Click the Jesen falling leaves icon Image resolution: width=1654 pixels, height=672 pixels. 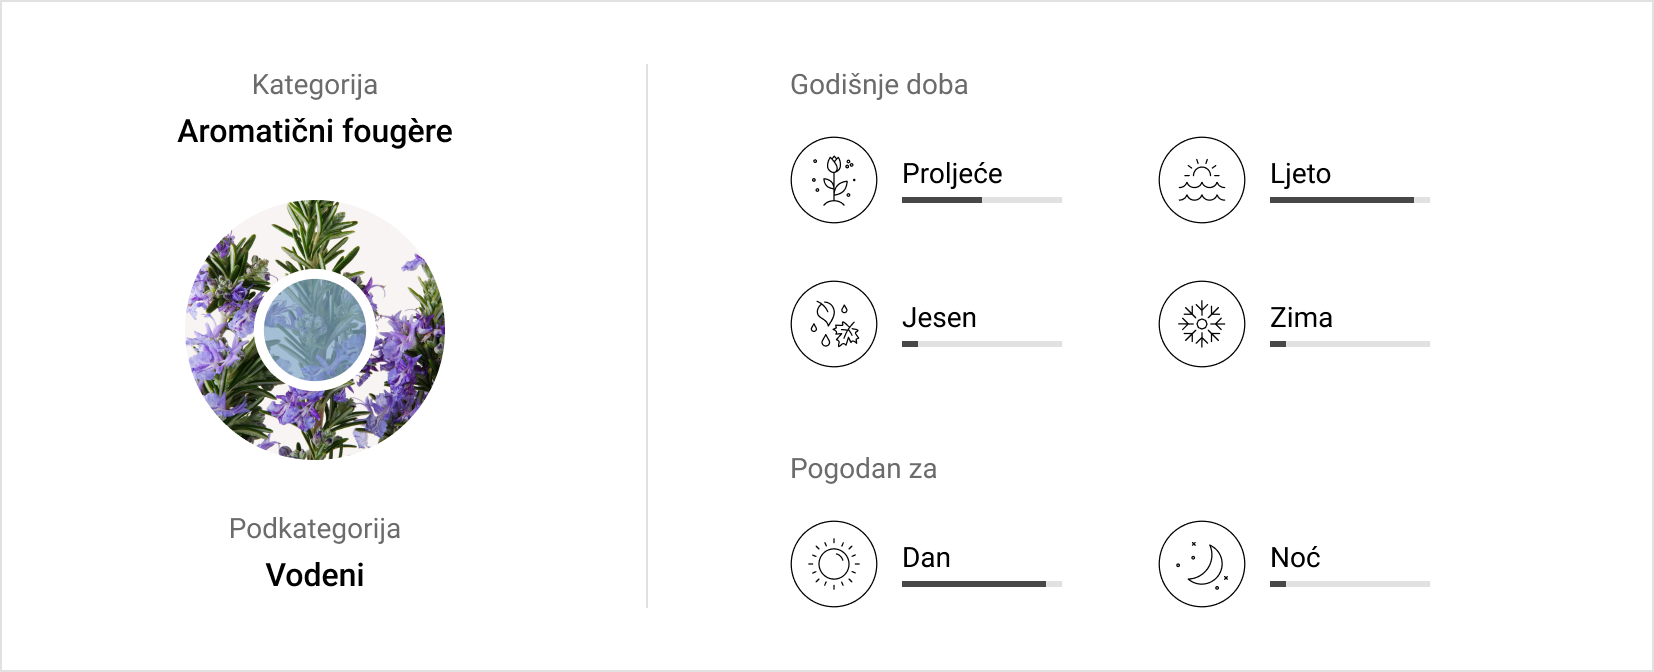point(834,324)
